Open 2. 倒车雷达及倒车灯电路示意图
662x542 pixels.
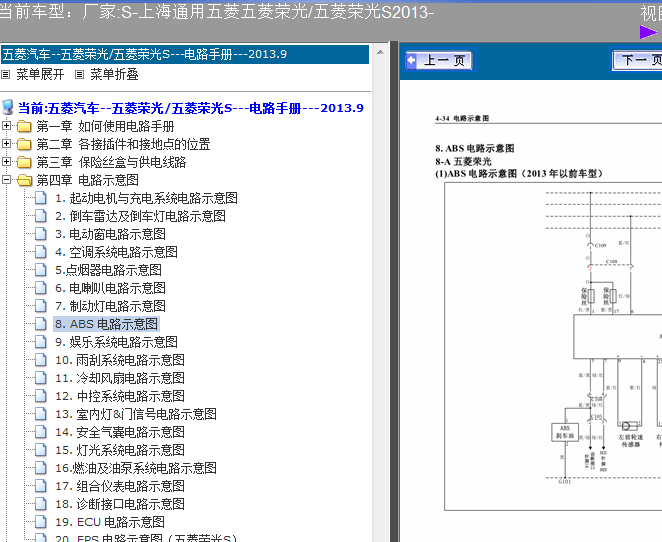click(140, 216)
